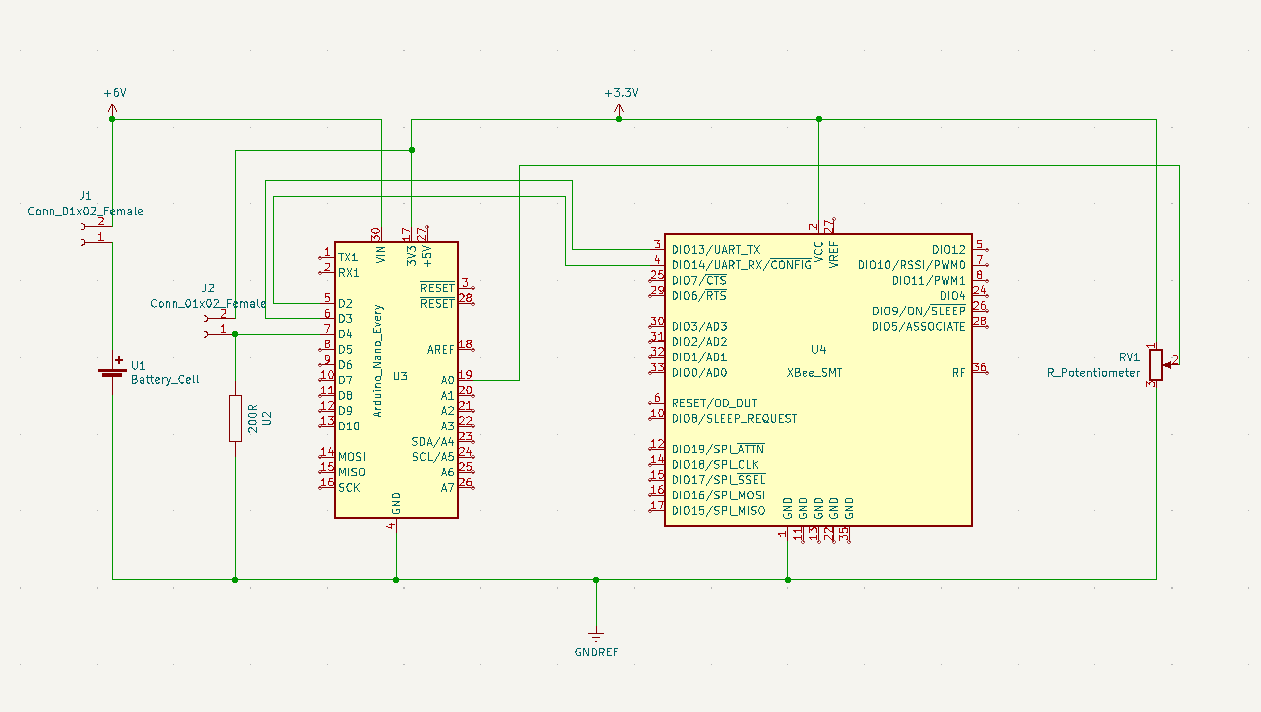Select the RF pin on the XBee
This screenshot has height=712, width=1261.
click(x=959, y=372)
